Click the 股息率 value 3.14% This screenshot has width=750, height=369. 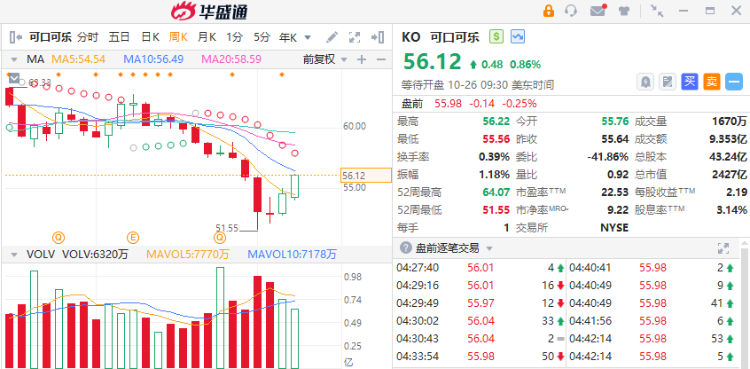point(731,210)
